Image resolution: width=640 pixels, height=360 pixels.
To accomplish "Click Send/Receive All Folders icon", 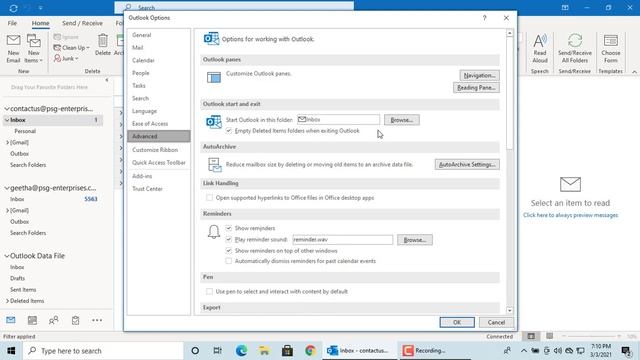I will tap(575, 49).
